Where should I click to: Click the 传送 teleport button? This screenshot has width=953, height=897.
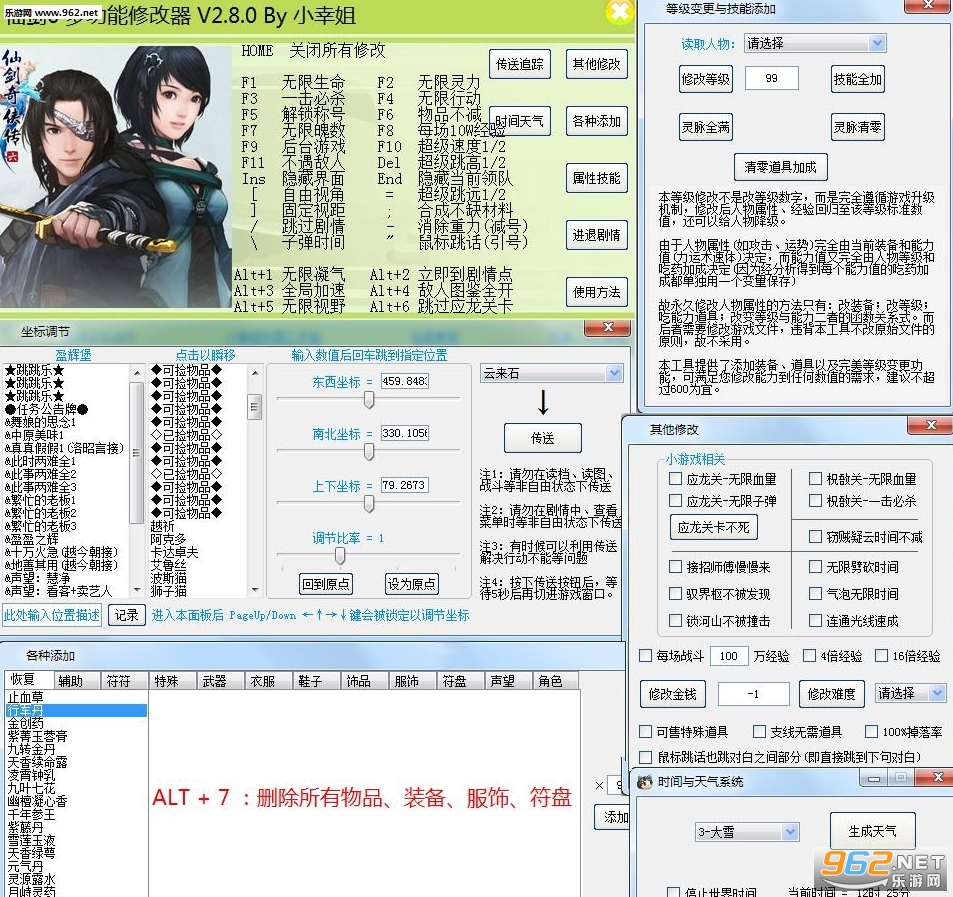point(543,438)
